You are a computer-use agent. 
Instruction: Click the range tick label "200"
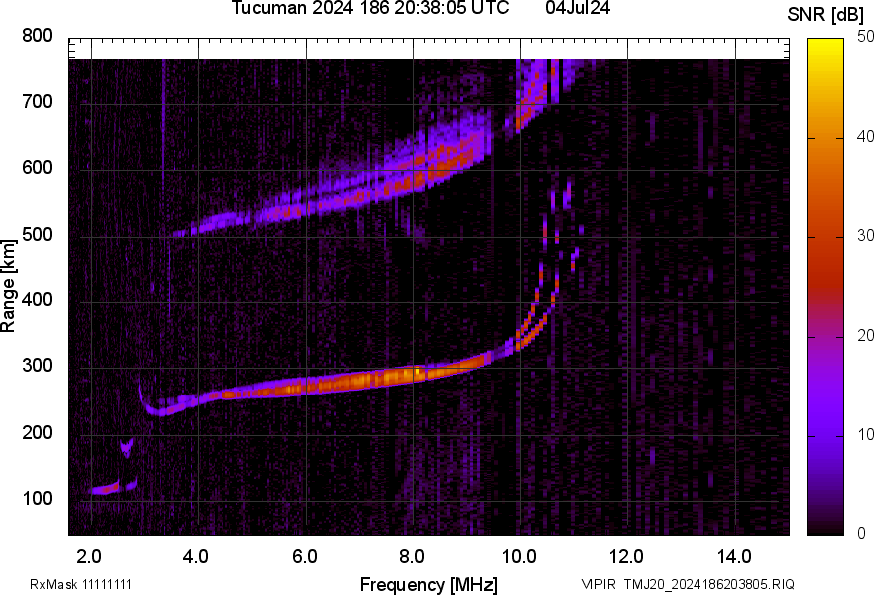[x=37, y=432]
